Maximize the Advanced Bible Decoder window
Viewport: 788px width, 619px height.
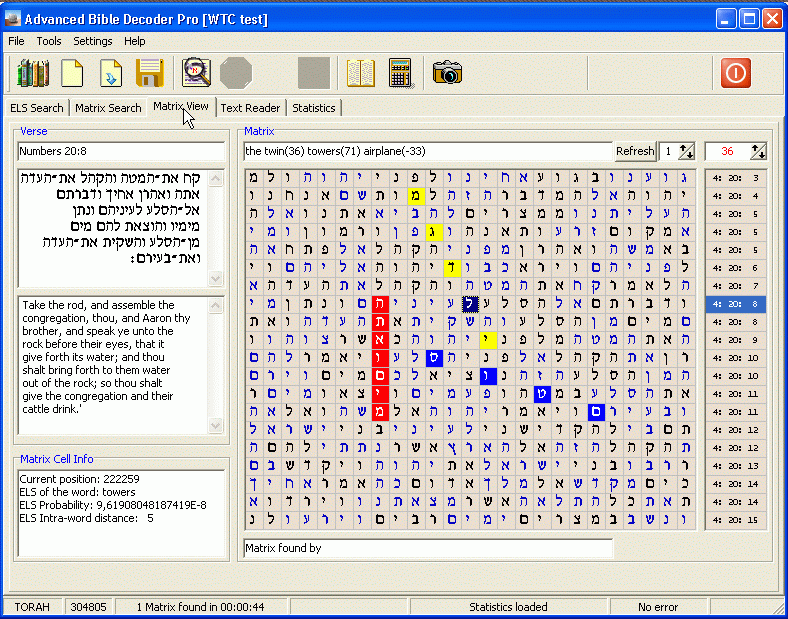(749, 19)
